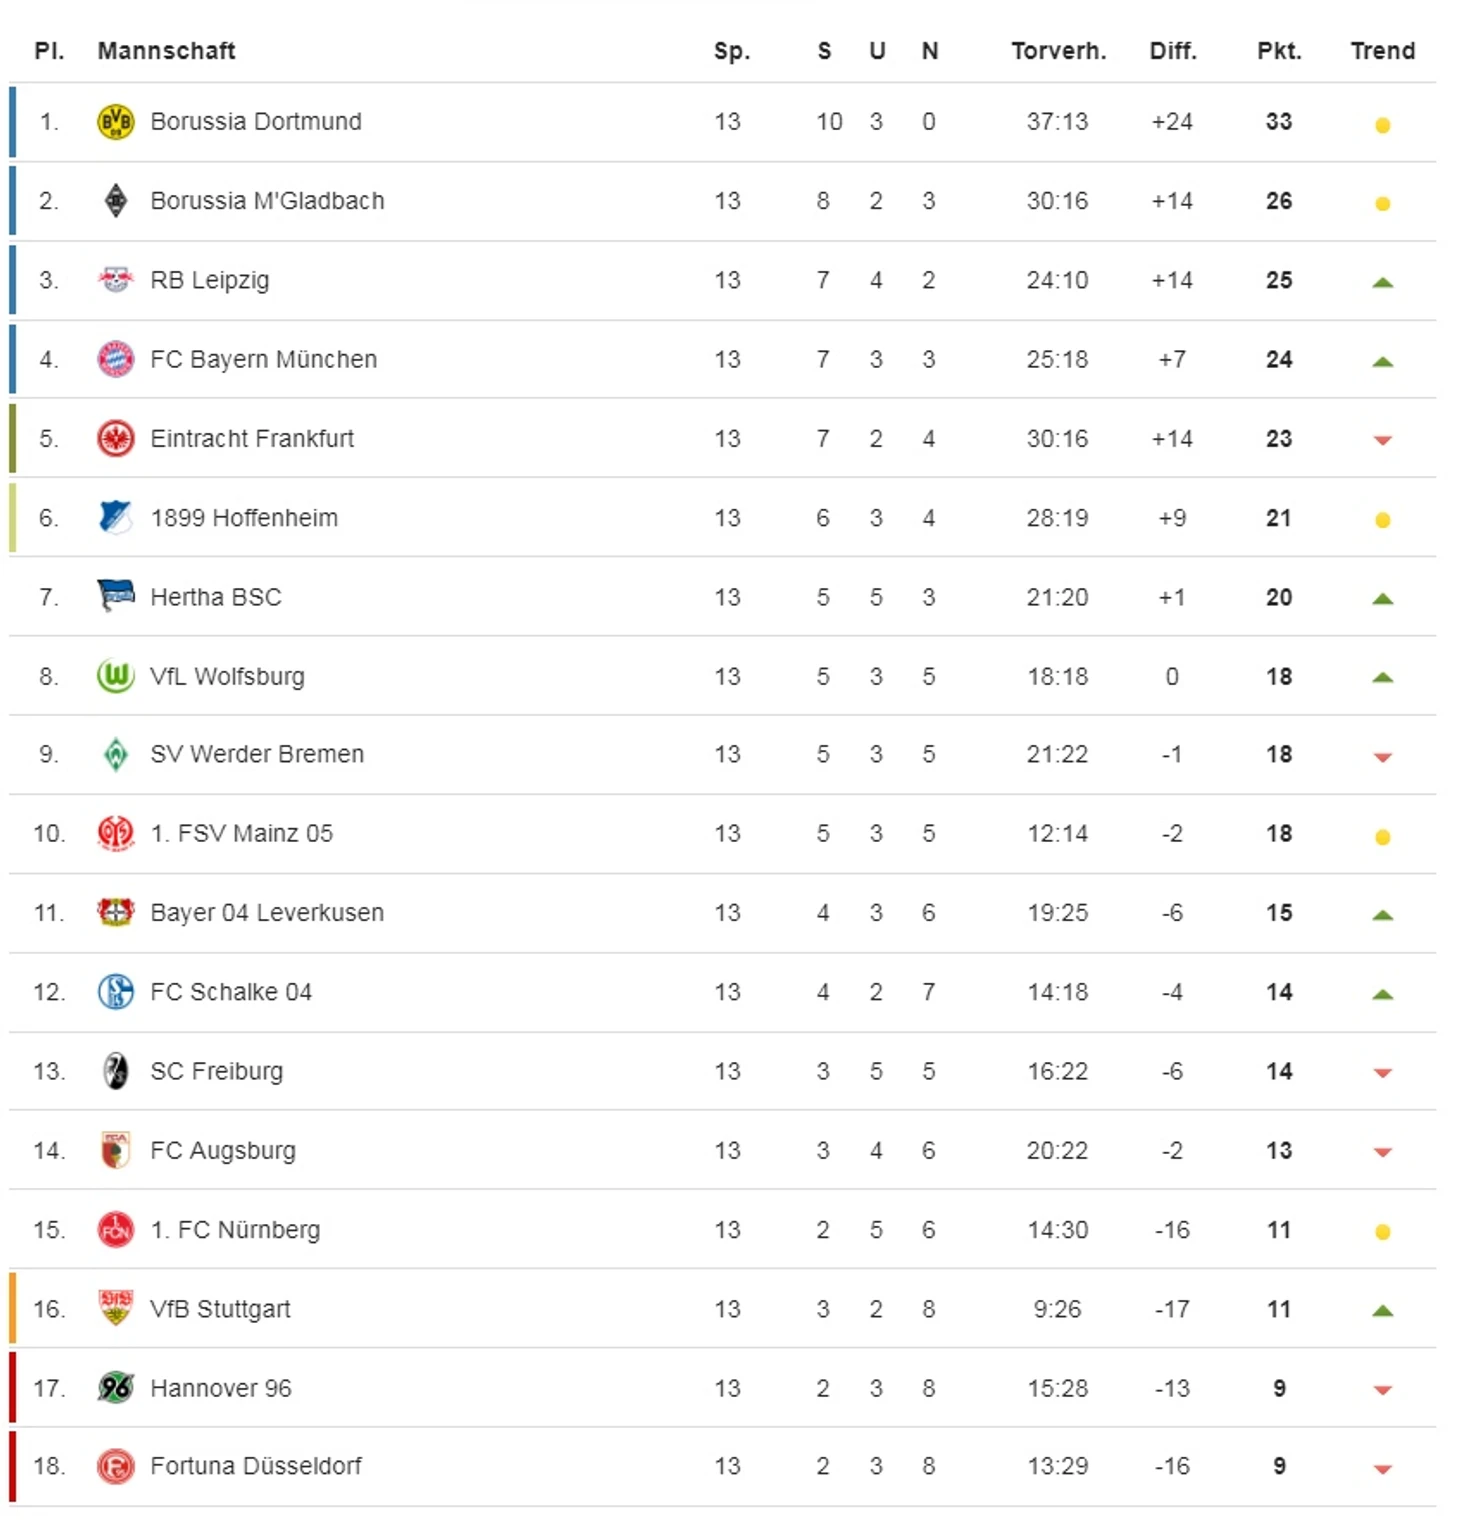This screenshot has width=1460, height=1522.
Task: Click the yellow trend dot for Hoffenheim
Action: [x=1383, y=520]
